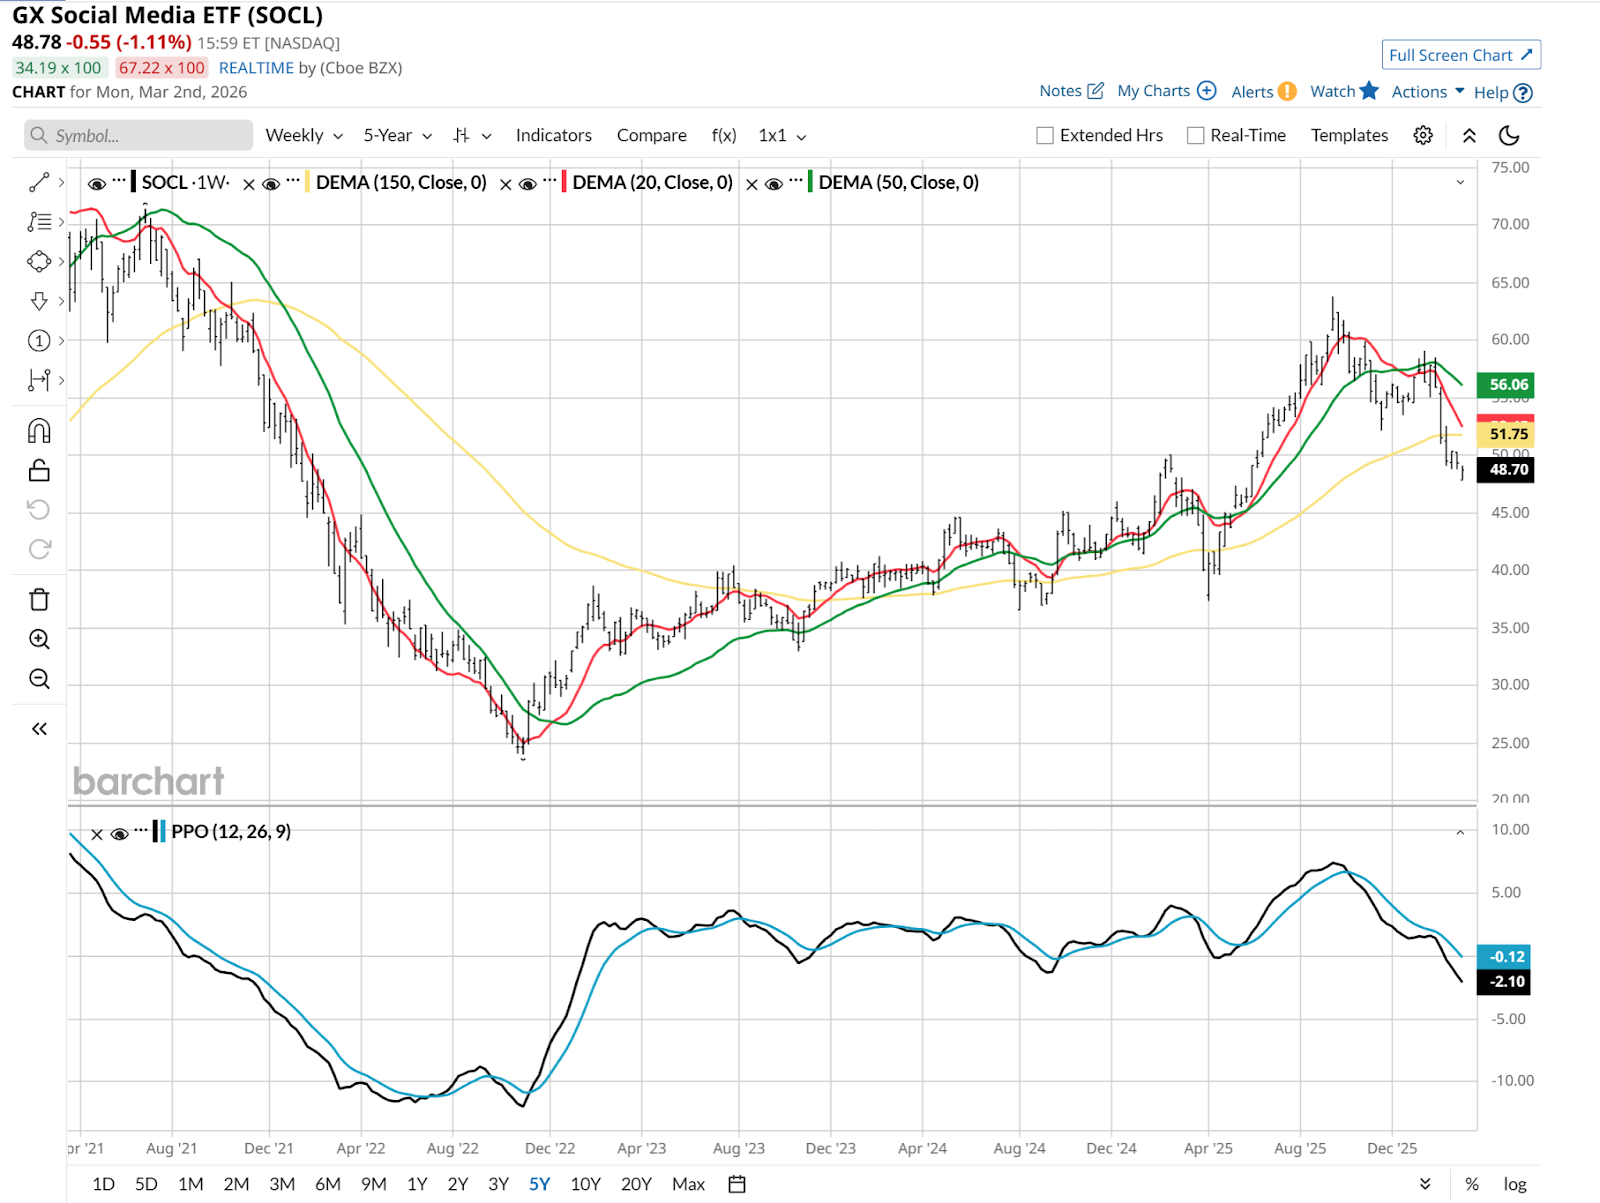1600x1203 pixels.
Task: Open the Help link
Action: [1503, 92]
